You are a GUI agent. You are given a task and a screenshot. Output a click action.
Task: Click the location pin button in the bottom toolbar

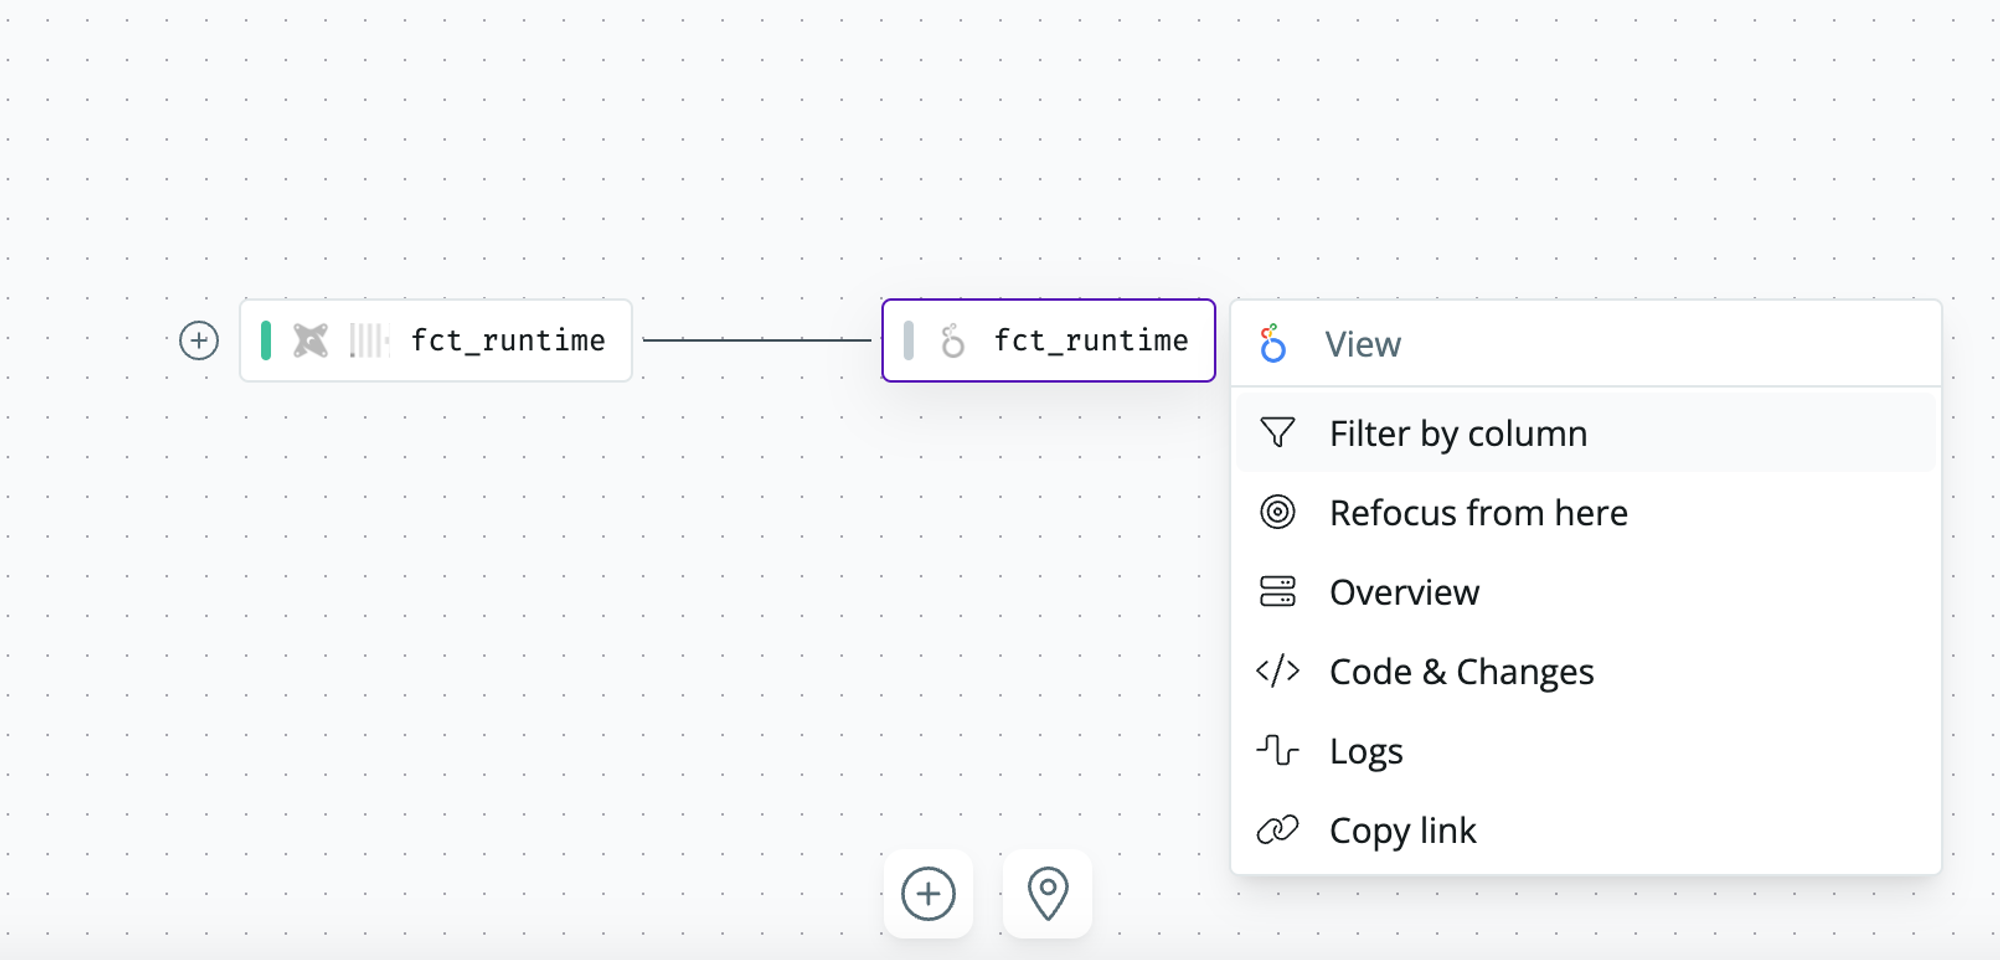pyautogui.click(x=1048, y=894)
